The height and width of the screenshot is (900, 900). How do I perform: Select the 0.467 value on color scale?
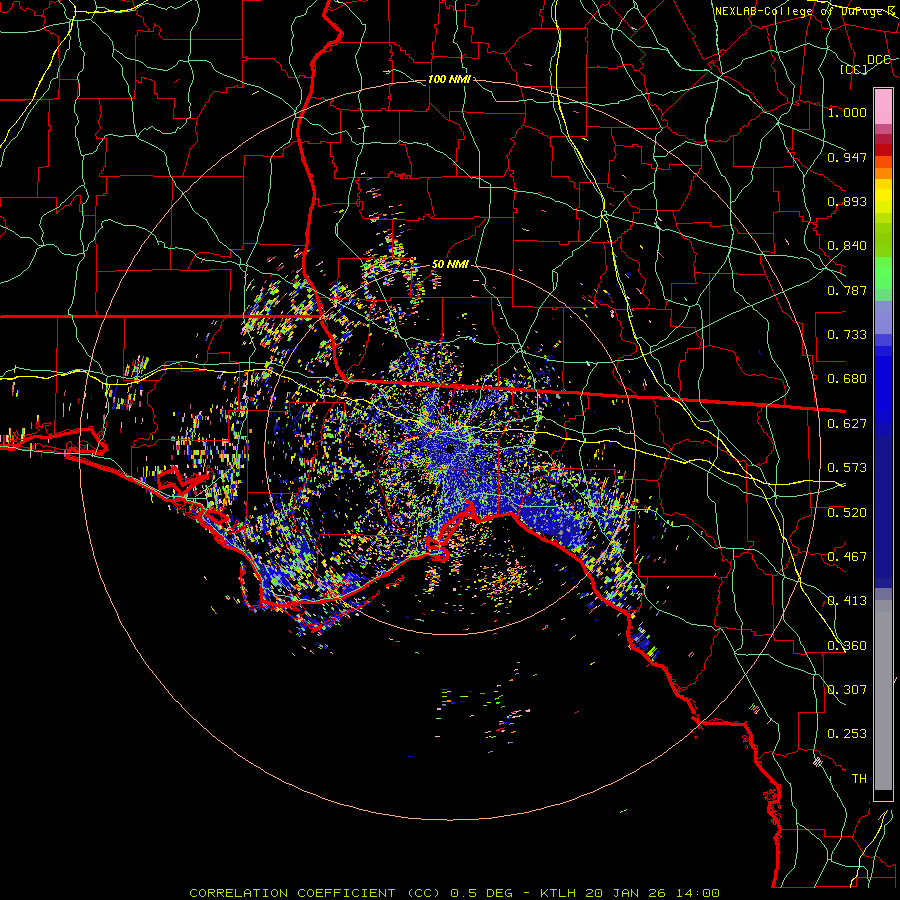click(847, 556)
